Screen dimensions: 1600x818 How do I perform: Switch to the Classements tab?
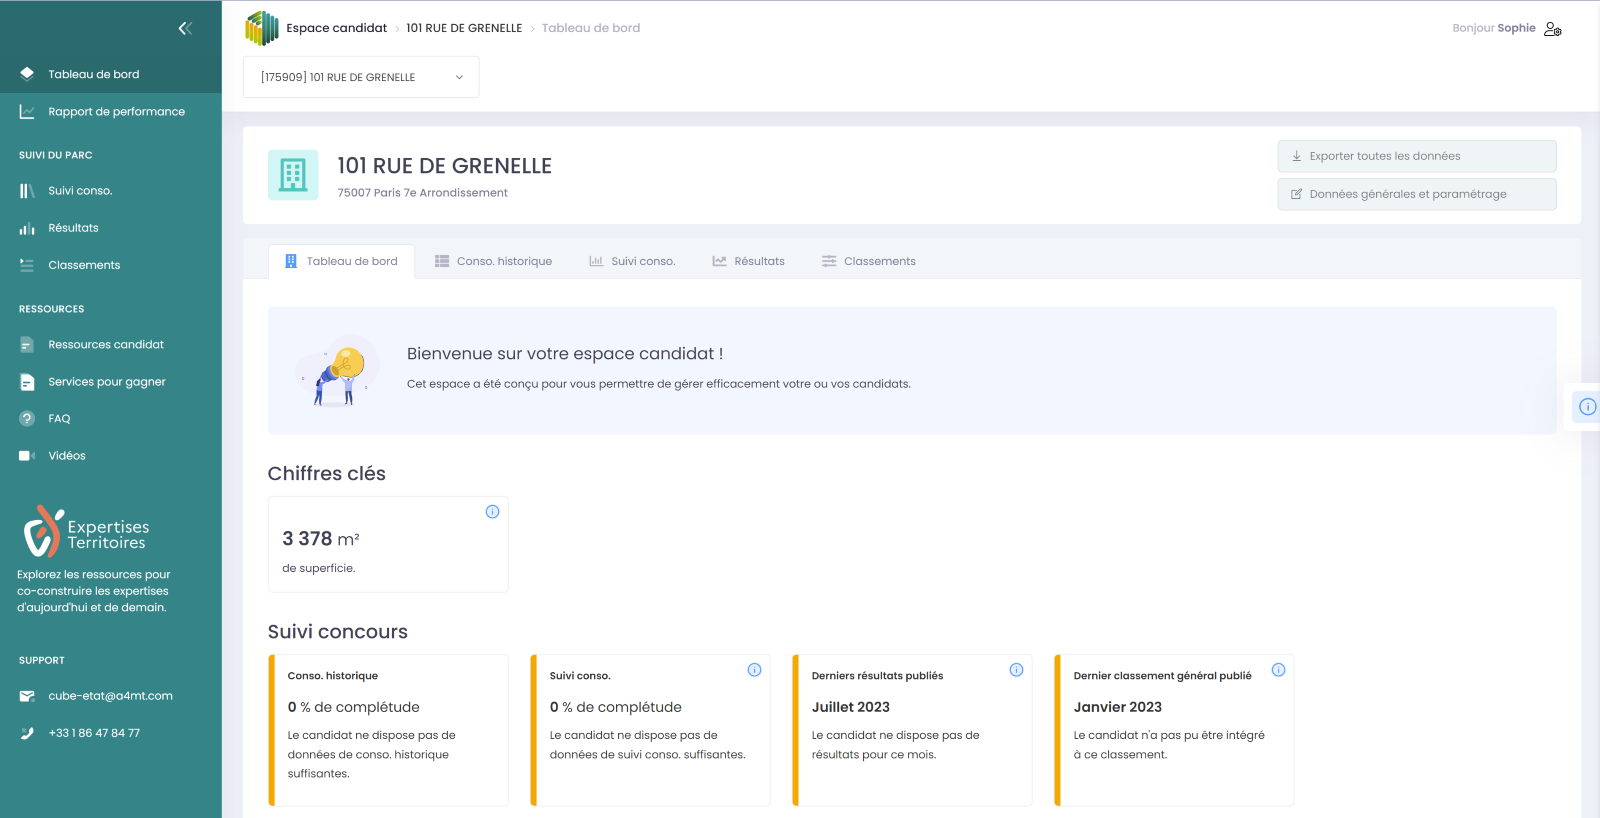[869, 261]
